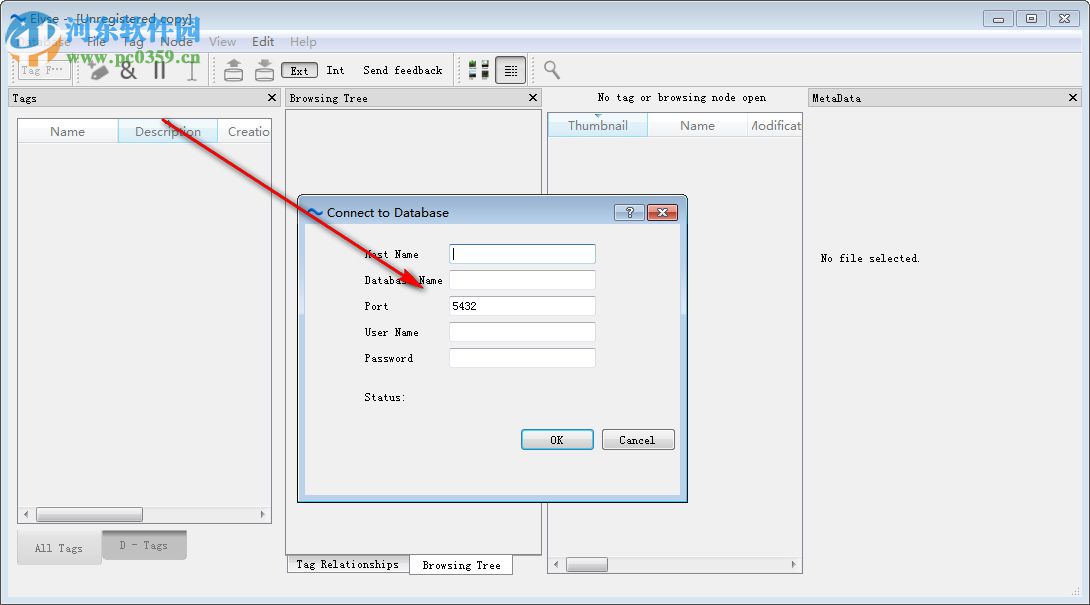The width and height of the screenshot is (1090, 605).
Task: Close the Connect to Database dialog
Action: pos(662,212)
